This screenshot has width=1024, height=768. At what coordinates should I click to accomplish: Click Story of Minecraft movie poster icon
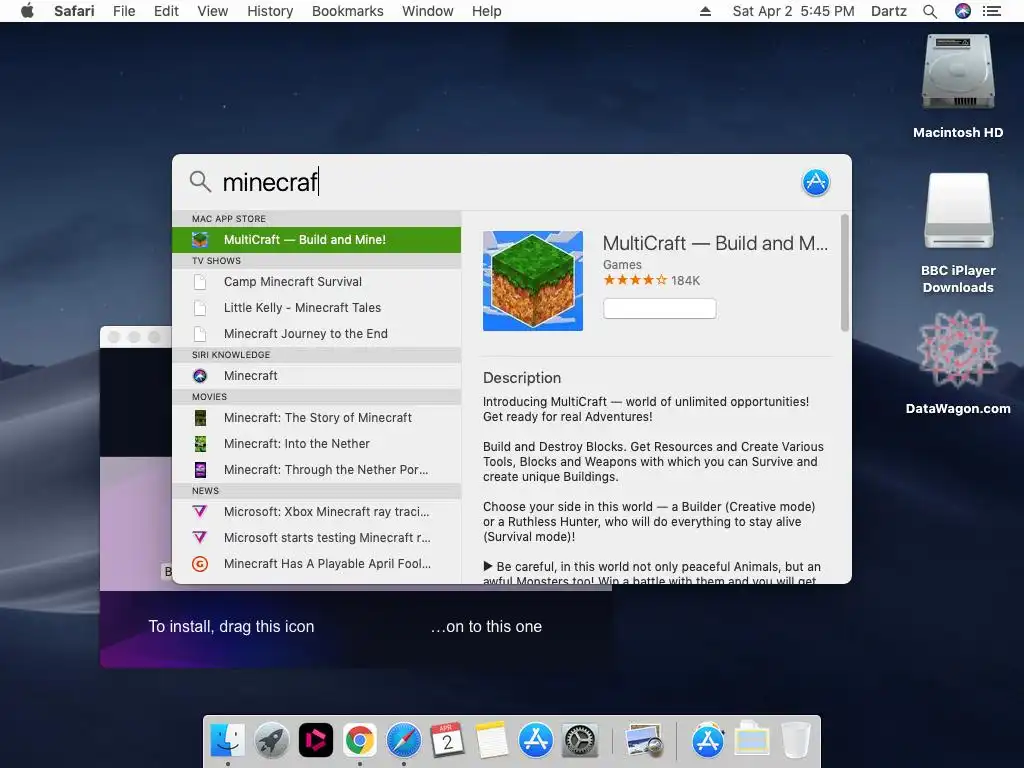click(x=200, y=417)
